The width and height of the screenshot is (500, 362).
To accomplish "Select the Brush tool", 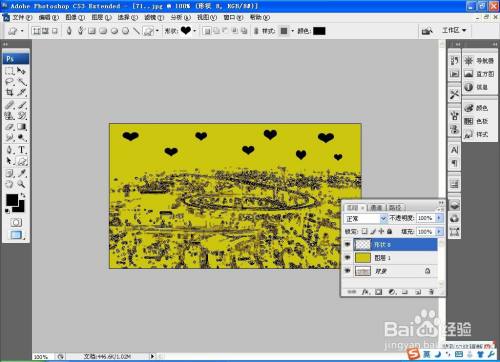I will 21,105.
